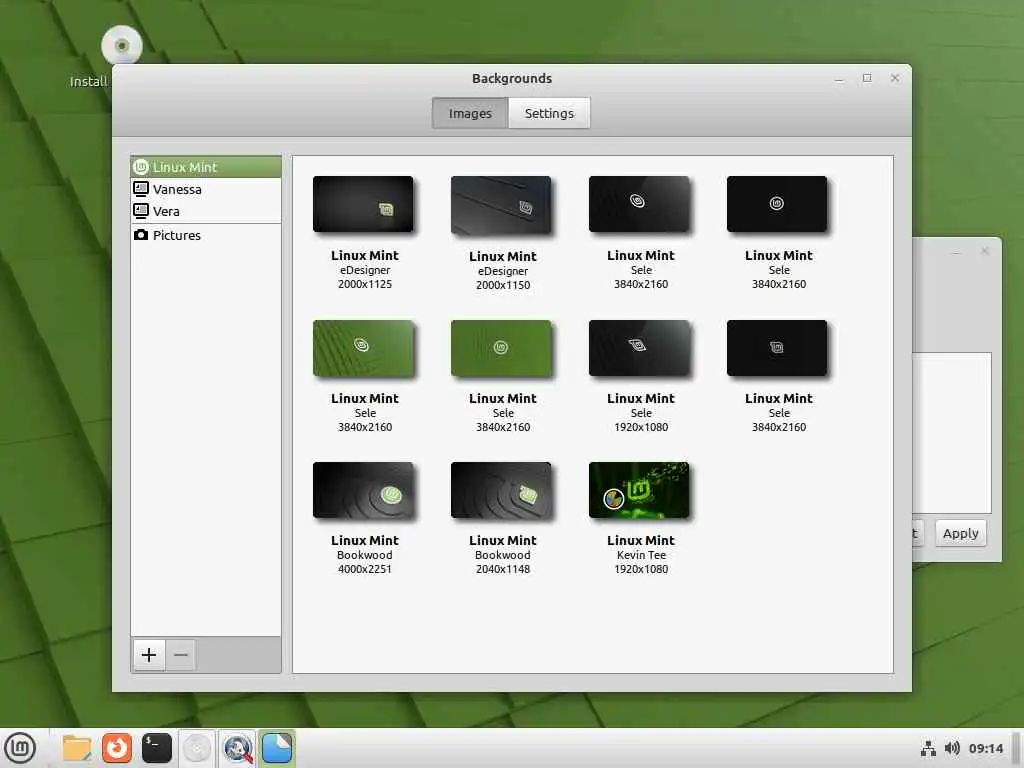
Task: Open the Pictures folder in sidebar
Action: coord(206,235)
